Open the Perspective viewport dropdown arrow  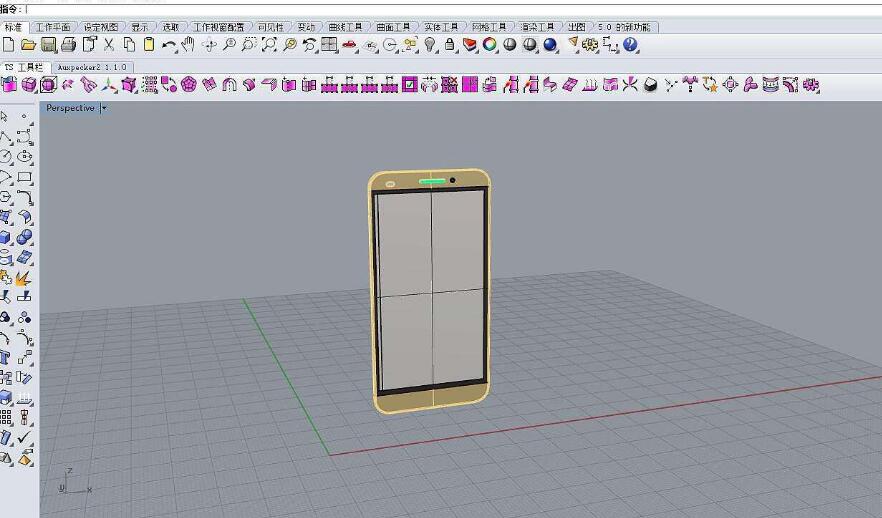(x=103, y=108)
